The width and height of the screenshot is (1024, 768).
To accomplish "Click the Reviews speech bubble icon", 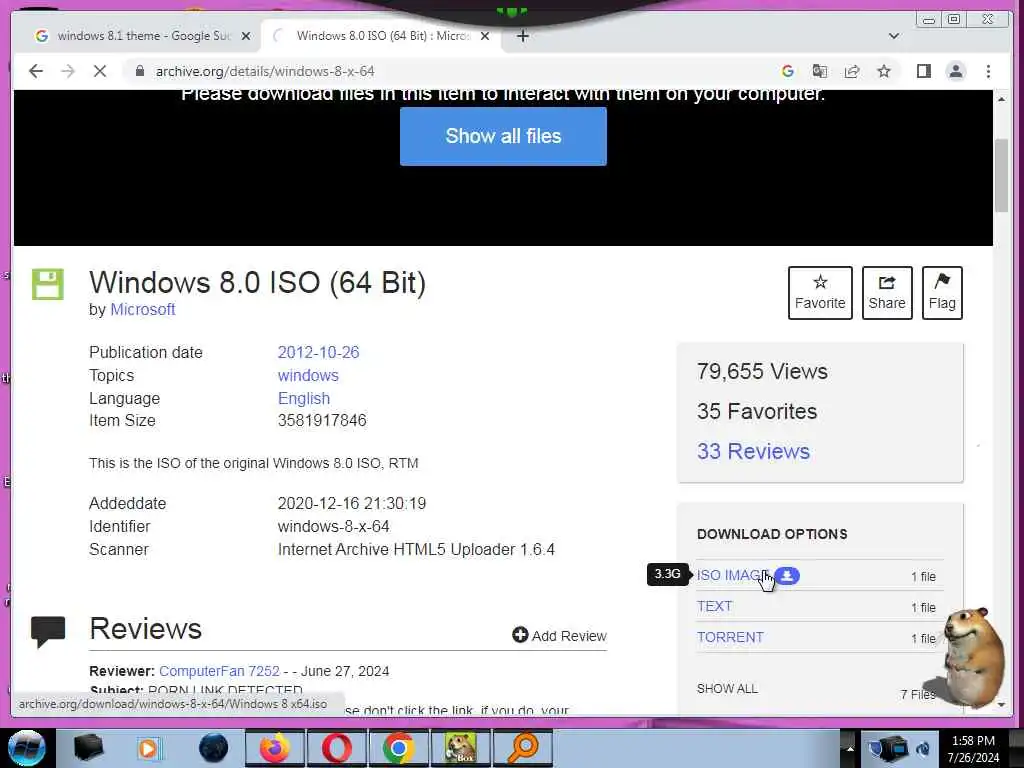I will (x=48, y=632).
